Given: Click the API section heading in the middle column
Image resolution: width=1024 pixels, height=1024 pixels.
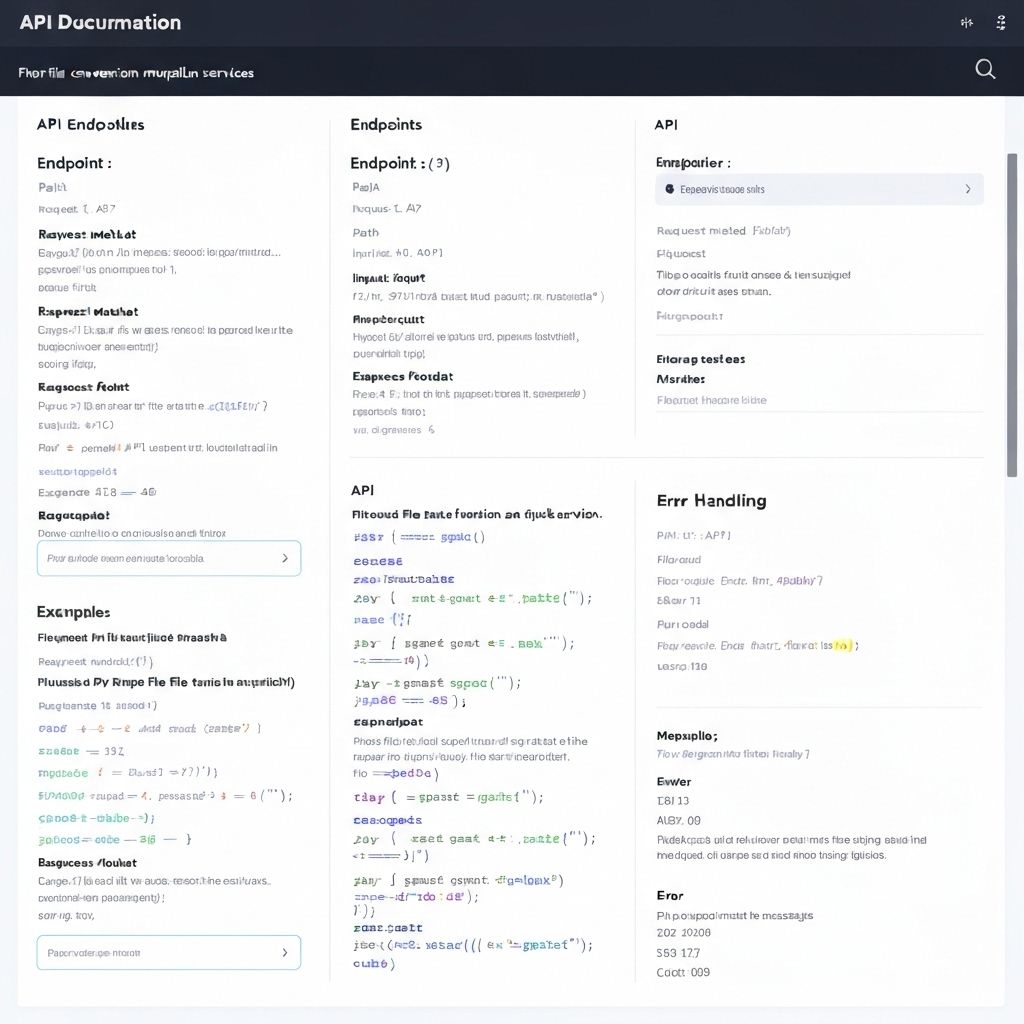Looking at the screenshot, I should coord(362,490).
